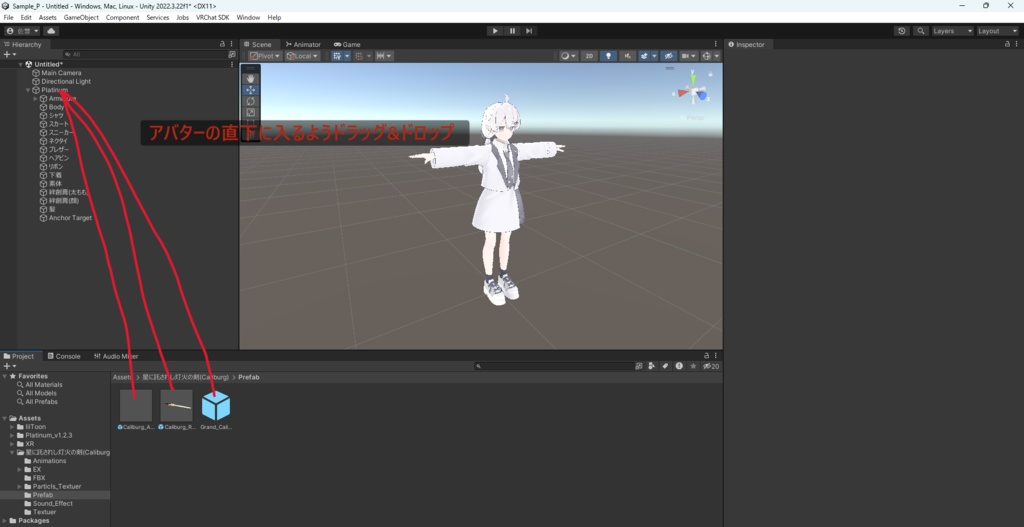Switch to the Audio Mixer tab

(x=116, y=356)
